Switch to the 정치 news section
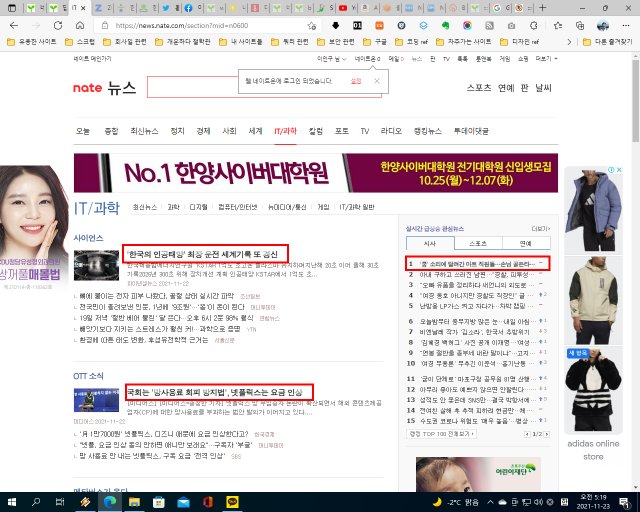 click(x=177, y=131)
